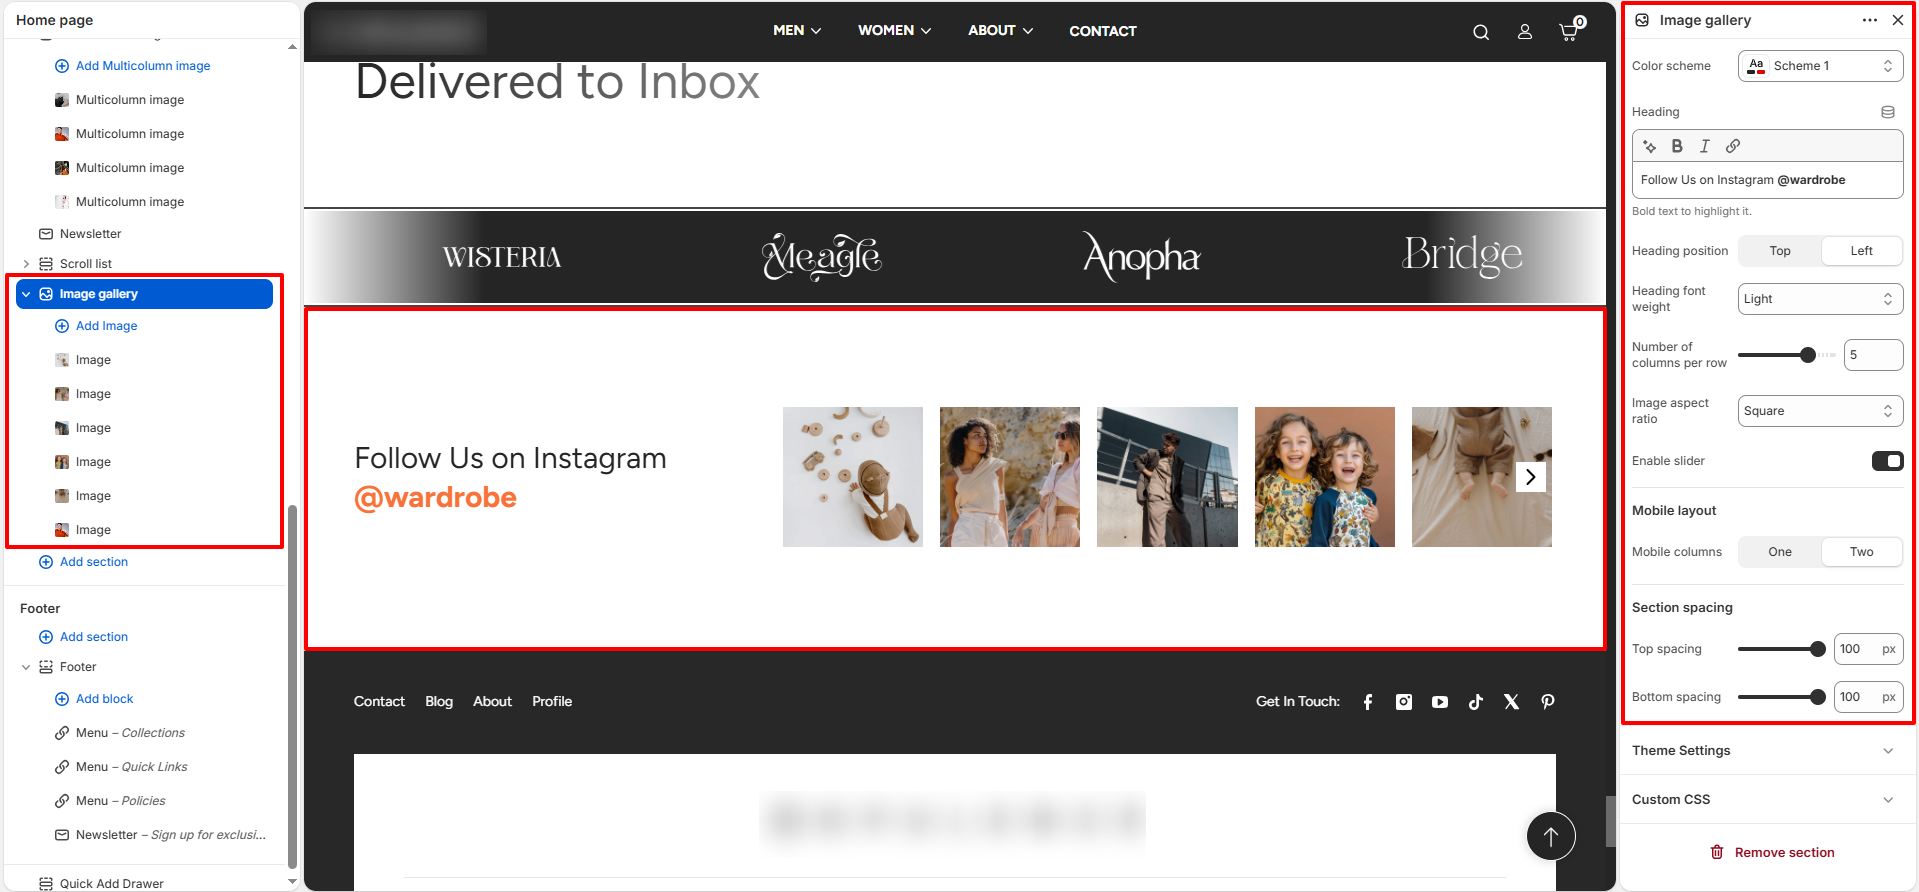The height and width of the screenshot is (892, 1919).
Task: Collapse the Footer tree item
Action: (x=26, y=667)
